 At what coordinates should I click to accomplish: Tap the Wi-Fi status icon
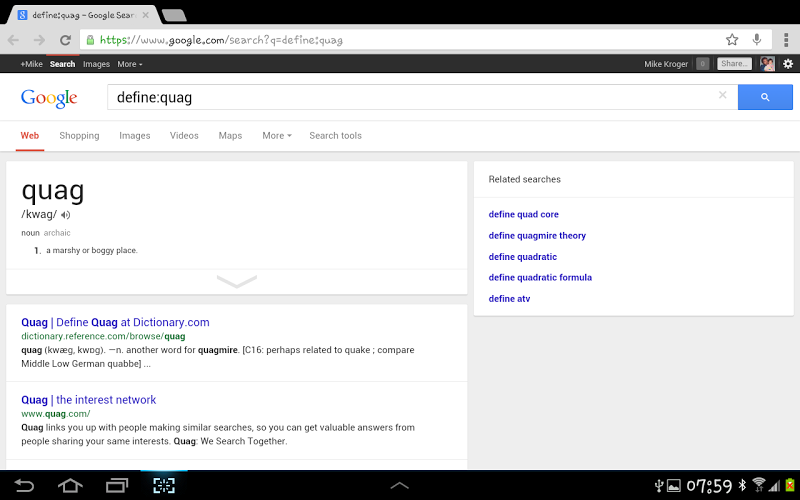[759, 485]
